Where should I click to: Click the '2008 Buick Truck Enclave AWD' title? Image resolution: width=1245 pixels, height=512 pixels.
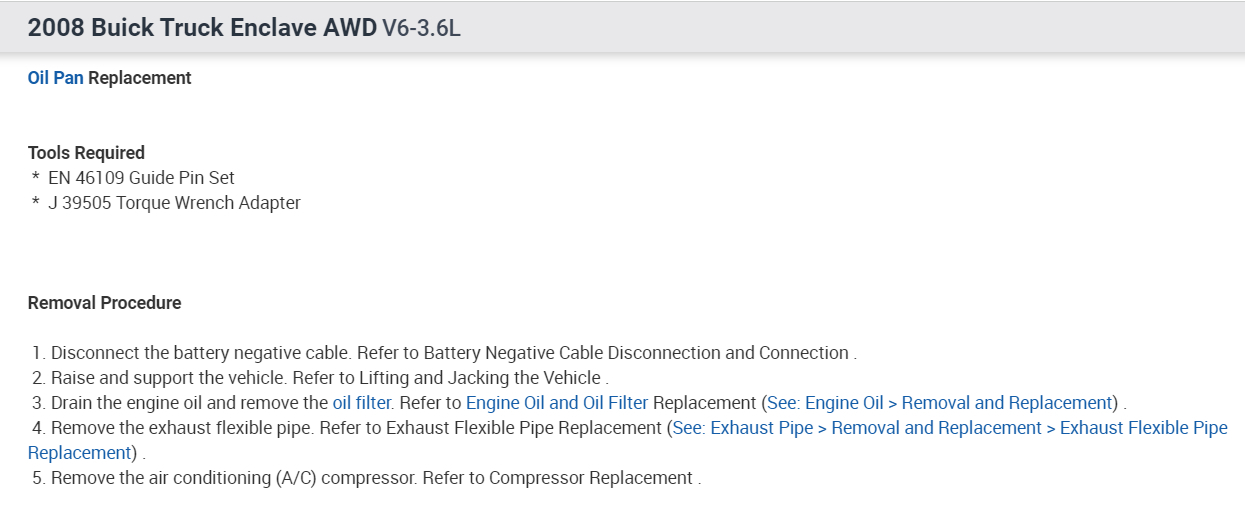(202, 28)
